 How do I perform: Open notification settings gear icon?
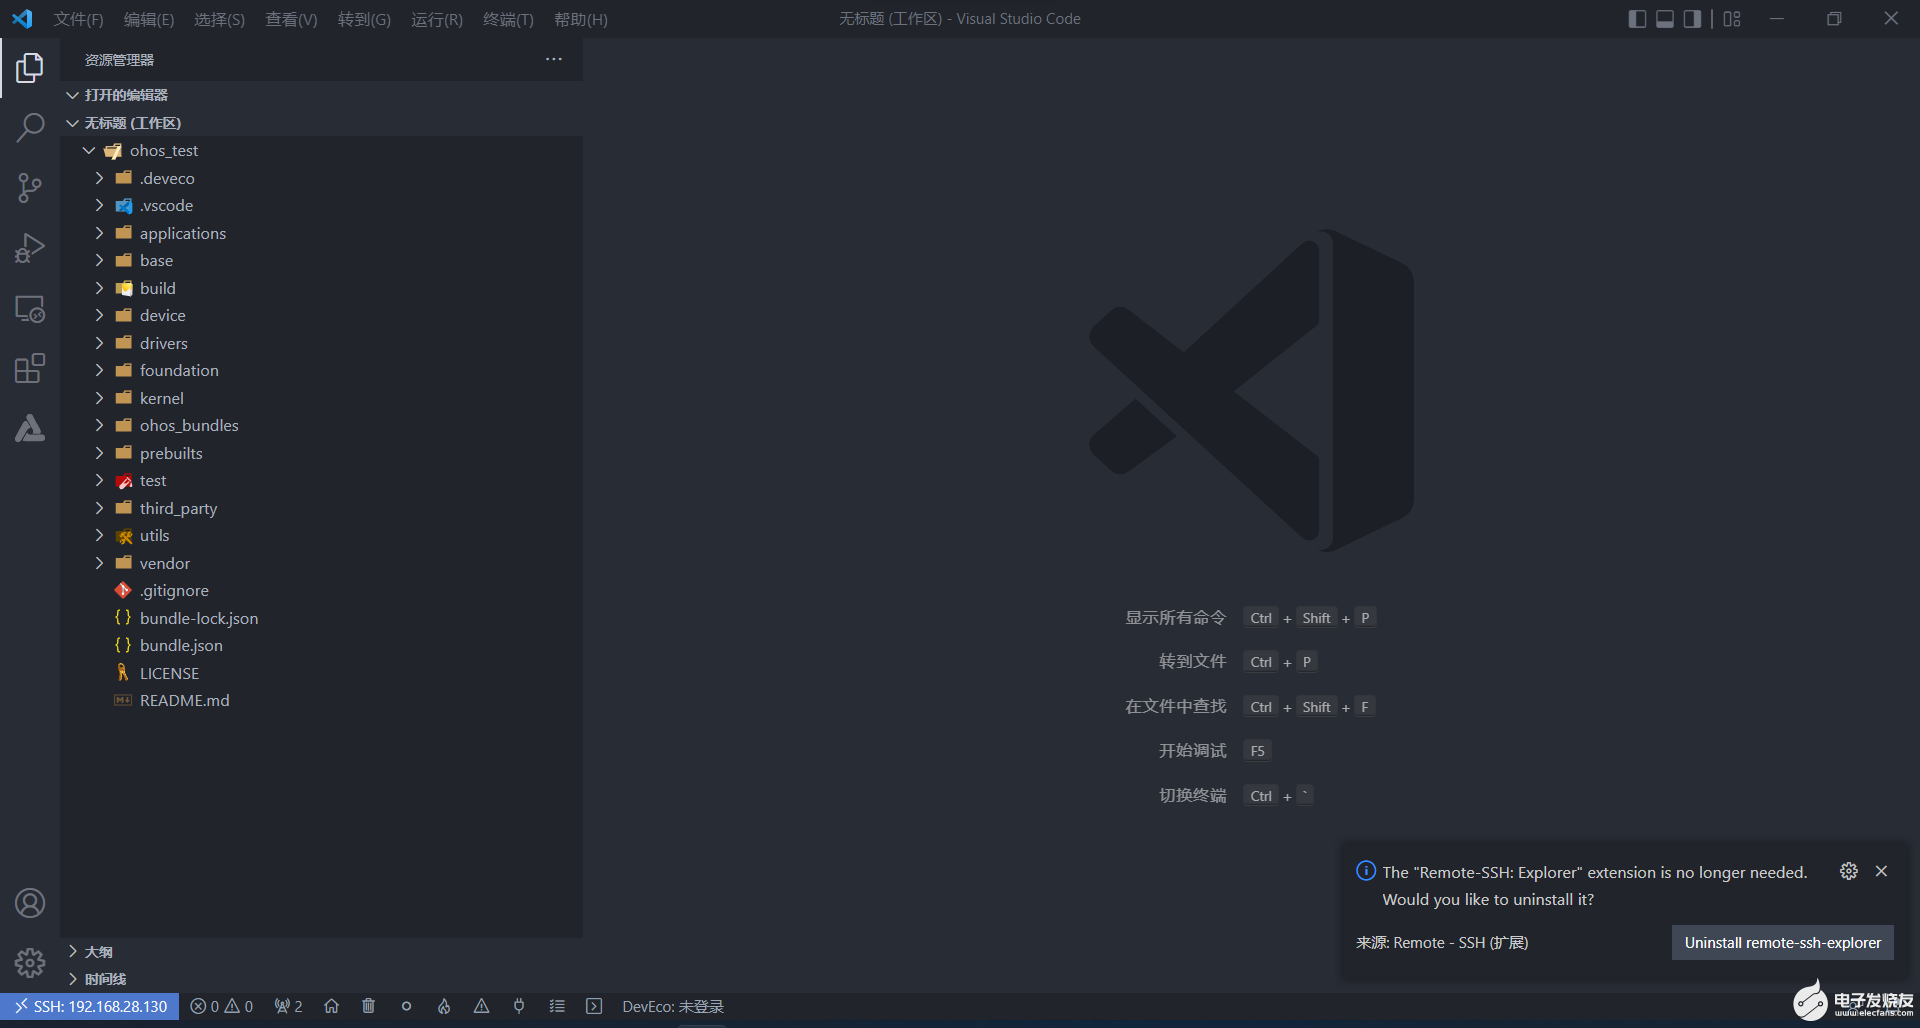click(x=1848, y=871)
